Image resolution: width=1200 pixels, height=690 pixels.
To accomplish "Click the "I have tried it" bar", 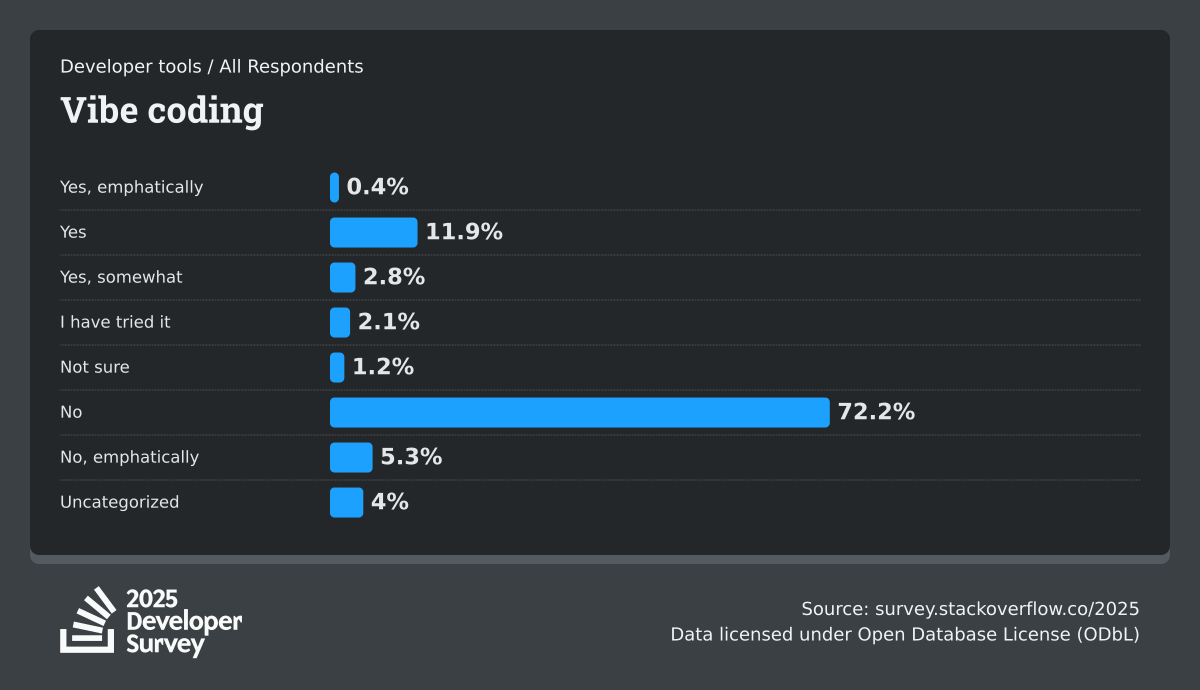I will (x=340, y=322).
